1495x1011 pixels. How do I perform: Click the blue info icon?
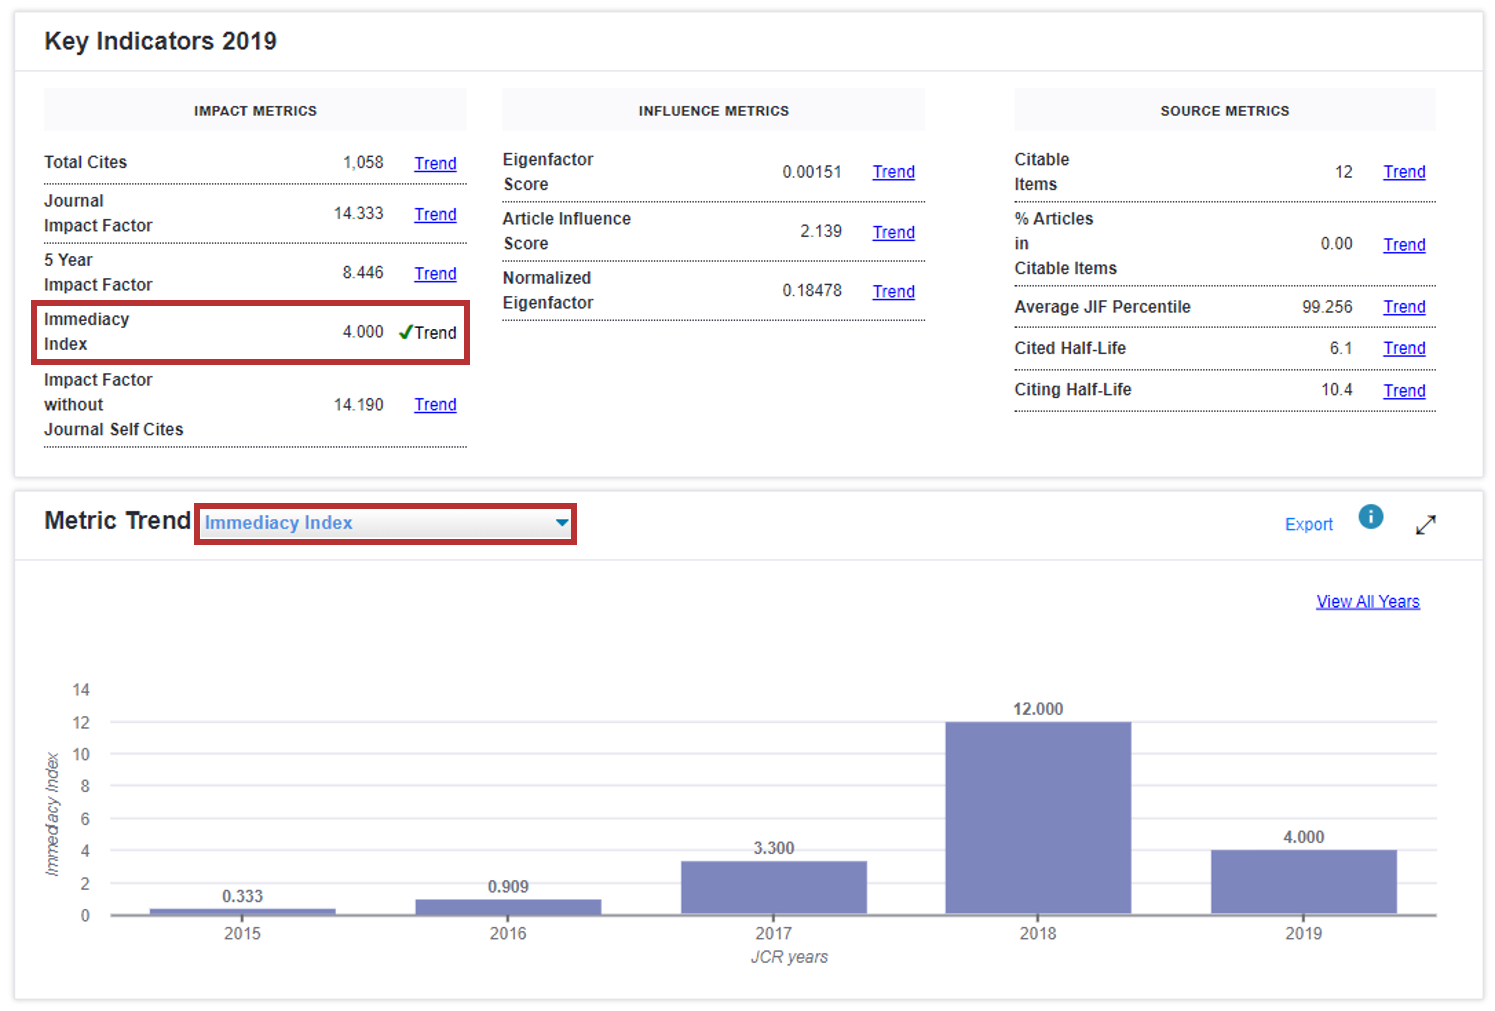tap(1370, 517)
